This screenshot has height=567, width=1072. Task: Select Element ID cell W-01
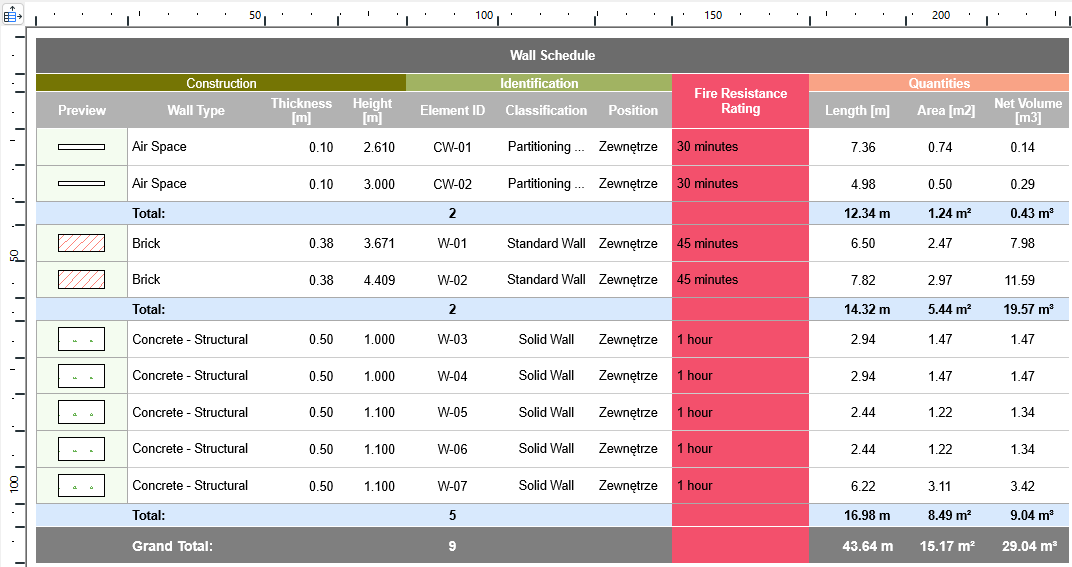(x=452, y=243)
